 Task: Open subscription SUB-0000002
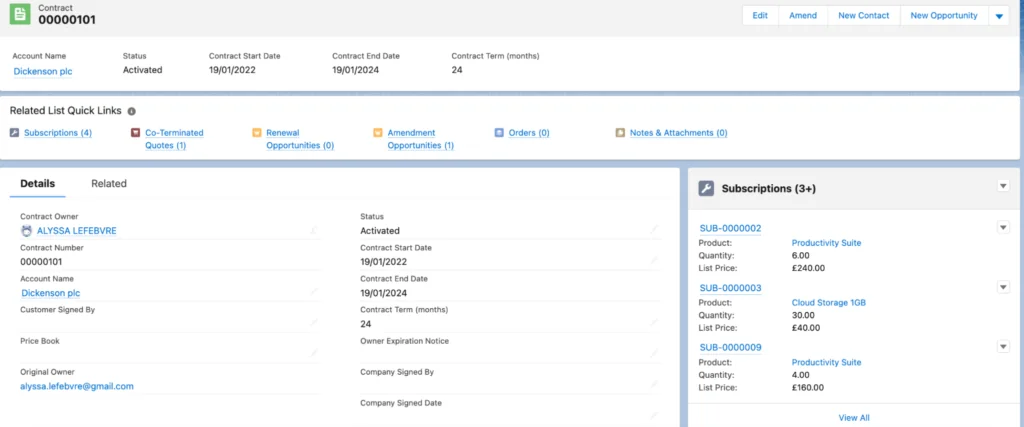pyautogui.click(x=730, y=228)
